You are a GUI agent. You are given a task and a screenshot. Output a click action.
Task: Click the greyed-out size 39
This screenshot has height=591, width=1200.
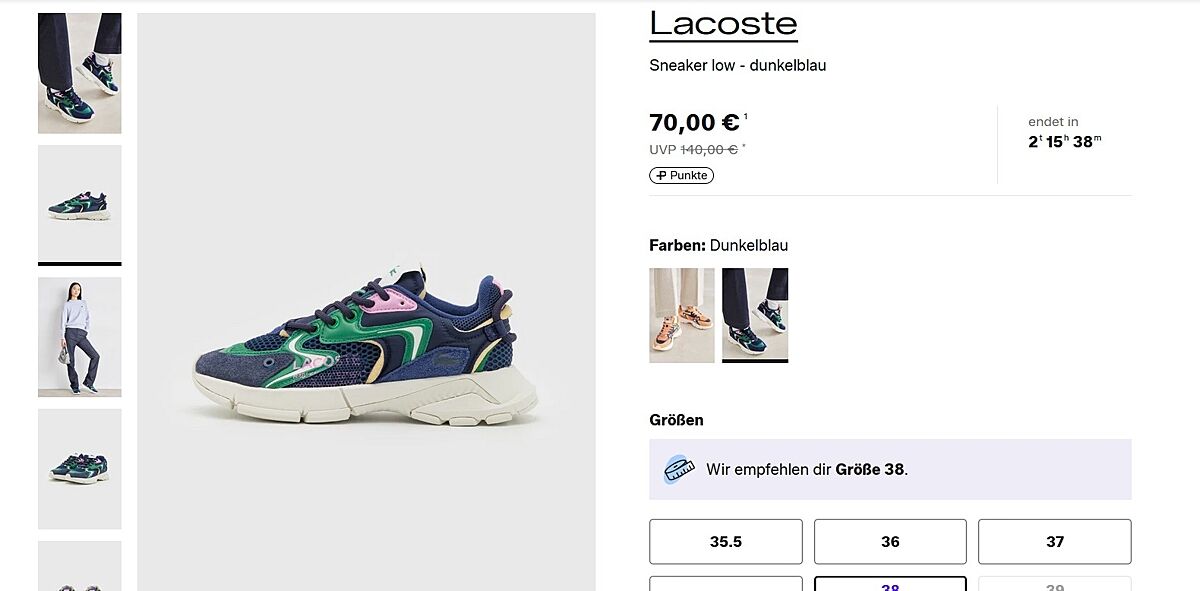pyautogui.click(x=1055, y=584)
